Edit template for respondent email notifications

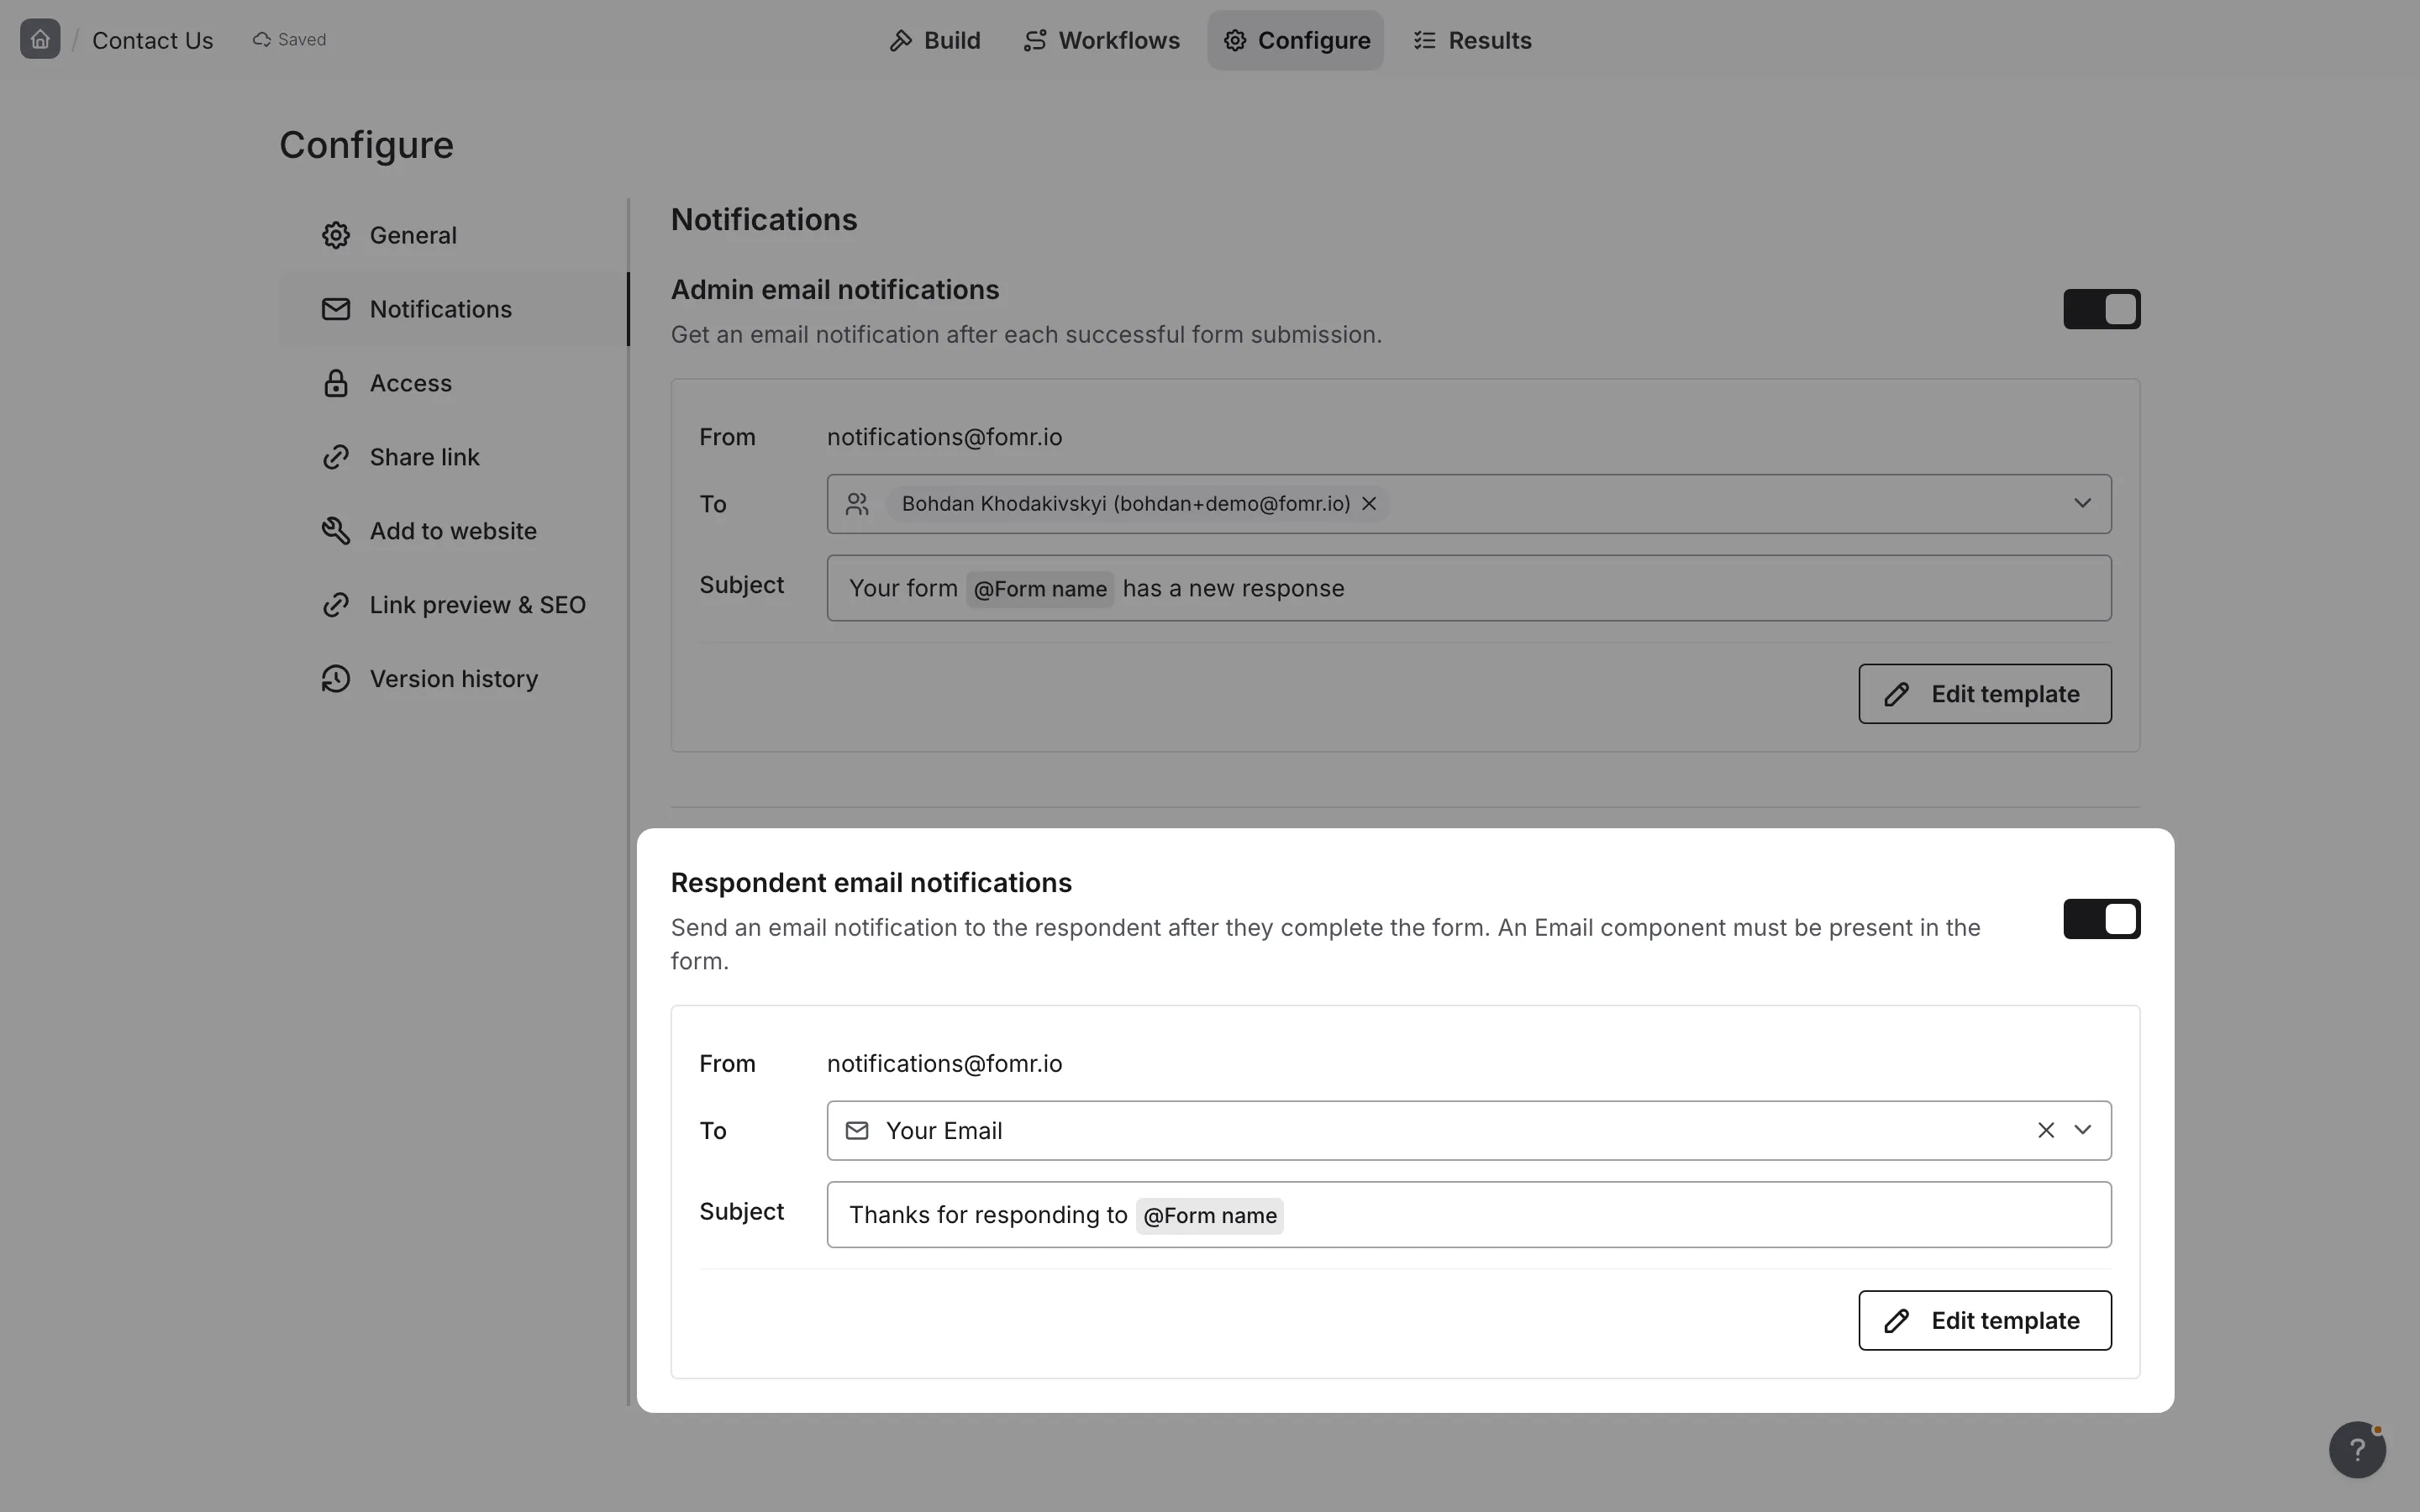pos(1985,1320)
